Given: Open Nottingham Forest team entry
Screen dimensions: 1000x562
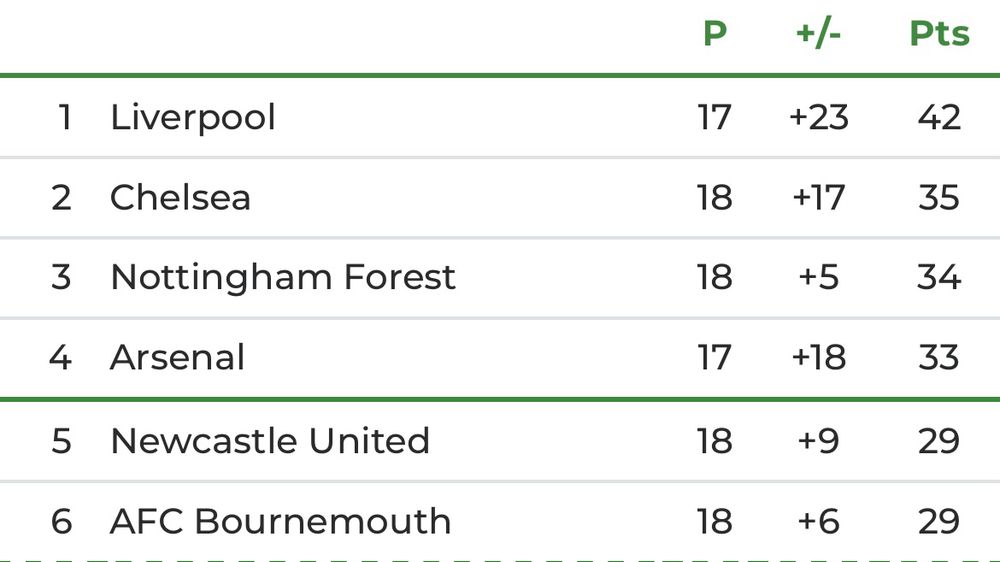Looking at the screenshot, I should click(x=283, y=277).
